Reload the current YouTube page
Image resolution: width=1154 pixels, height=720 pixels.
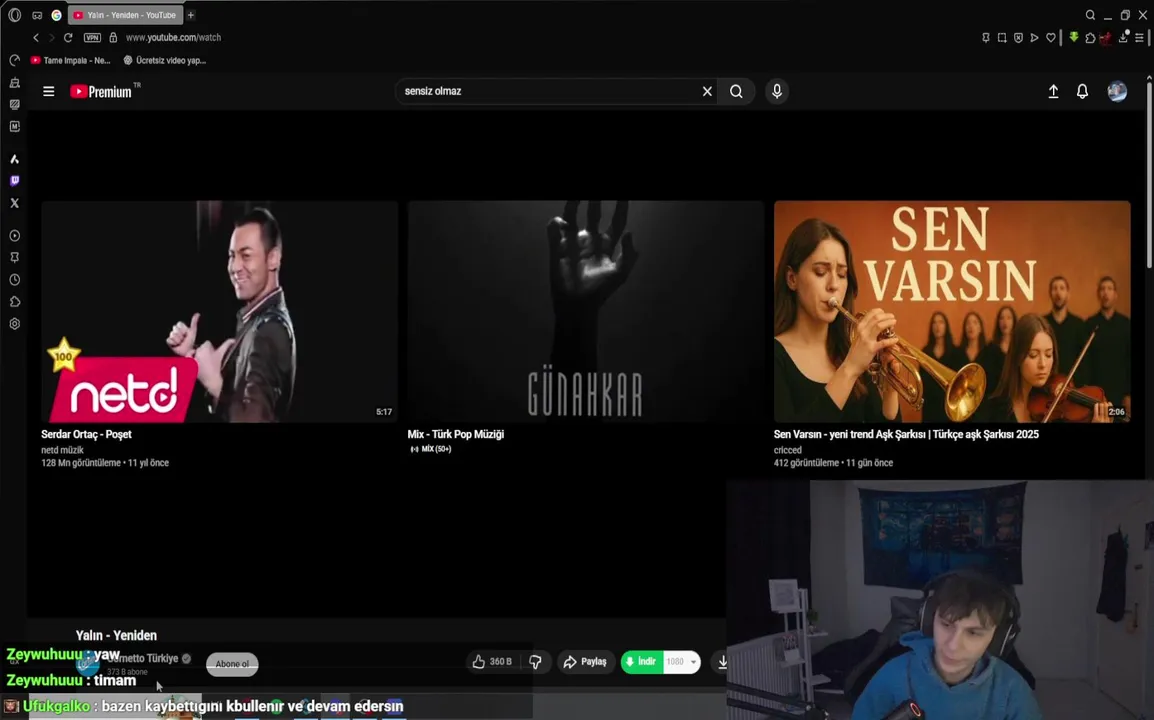(68, 38)
